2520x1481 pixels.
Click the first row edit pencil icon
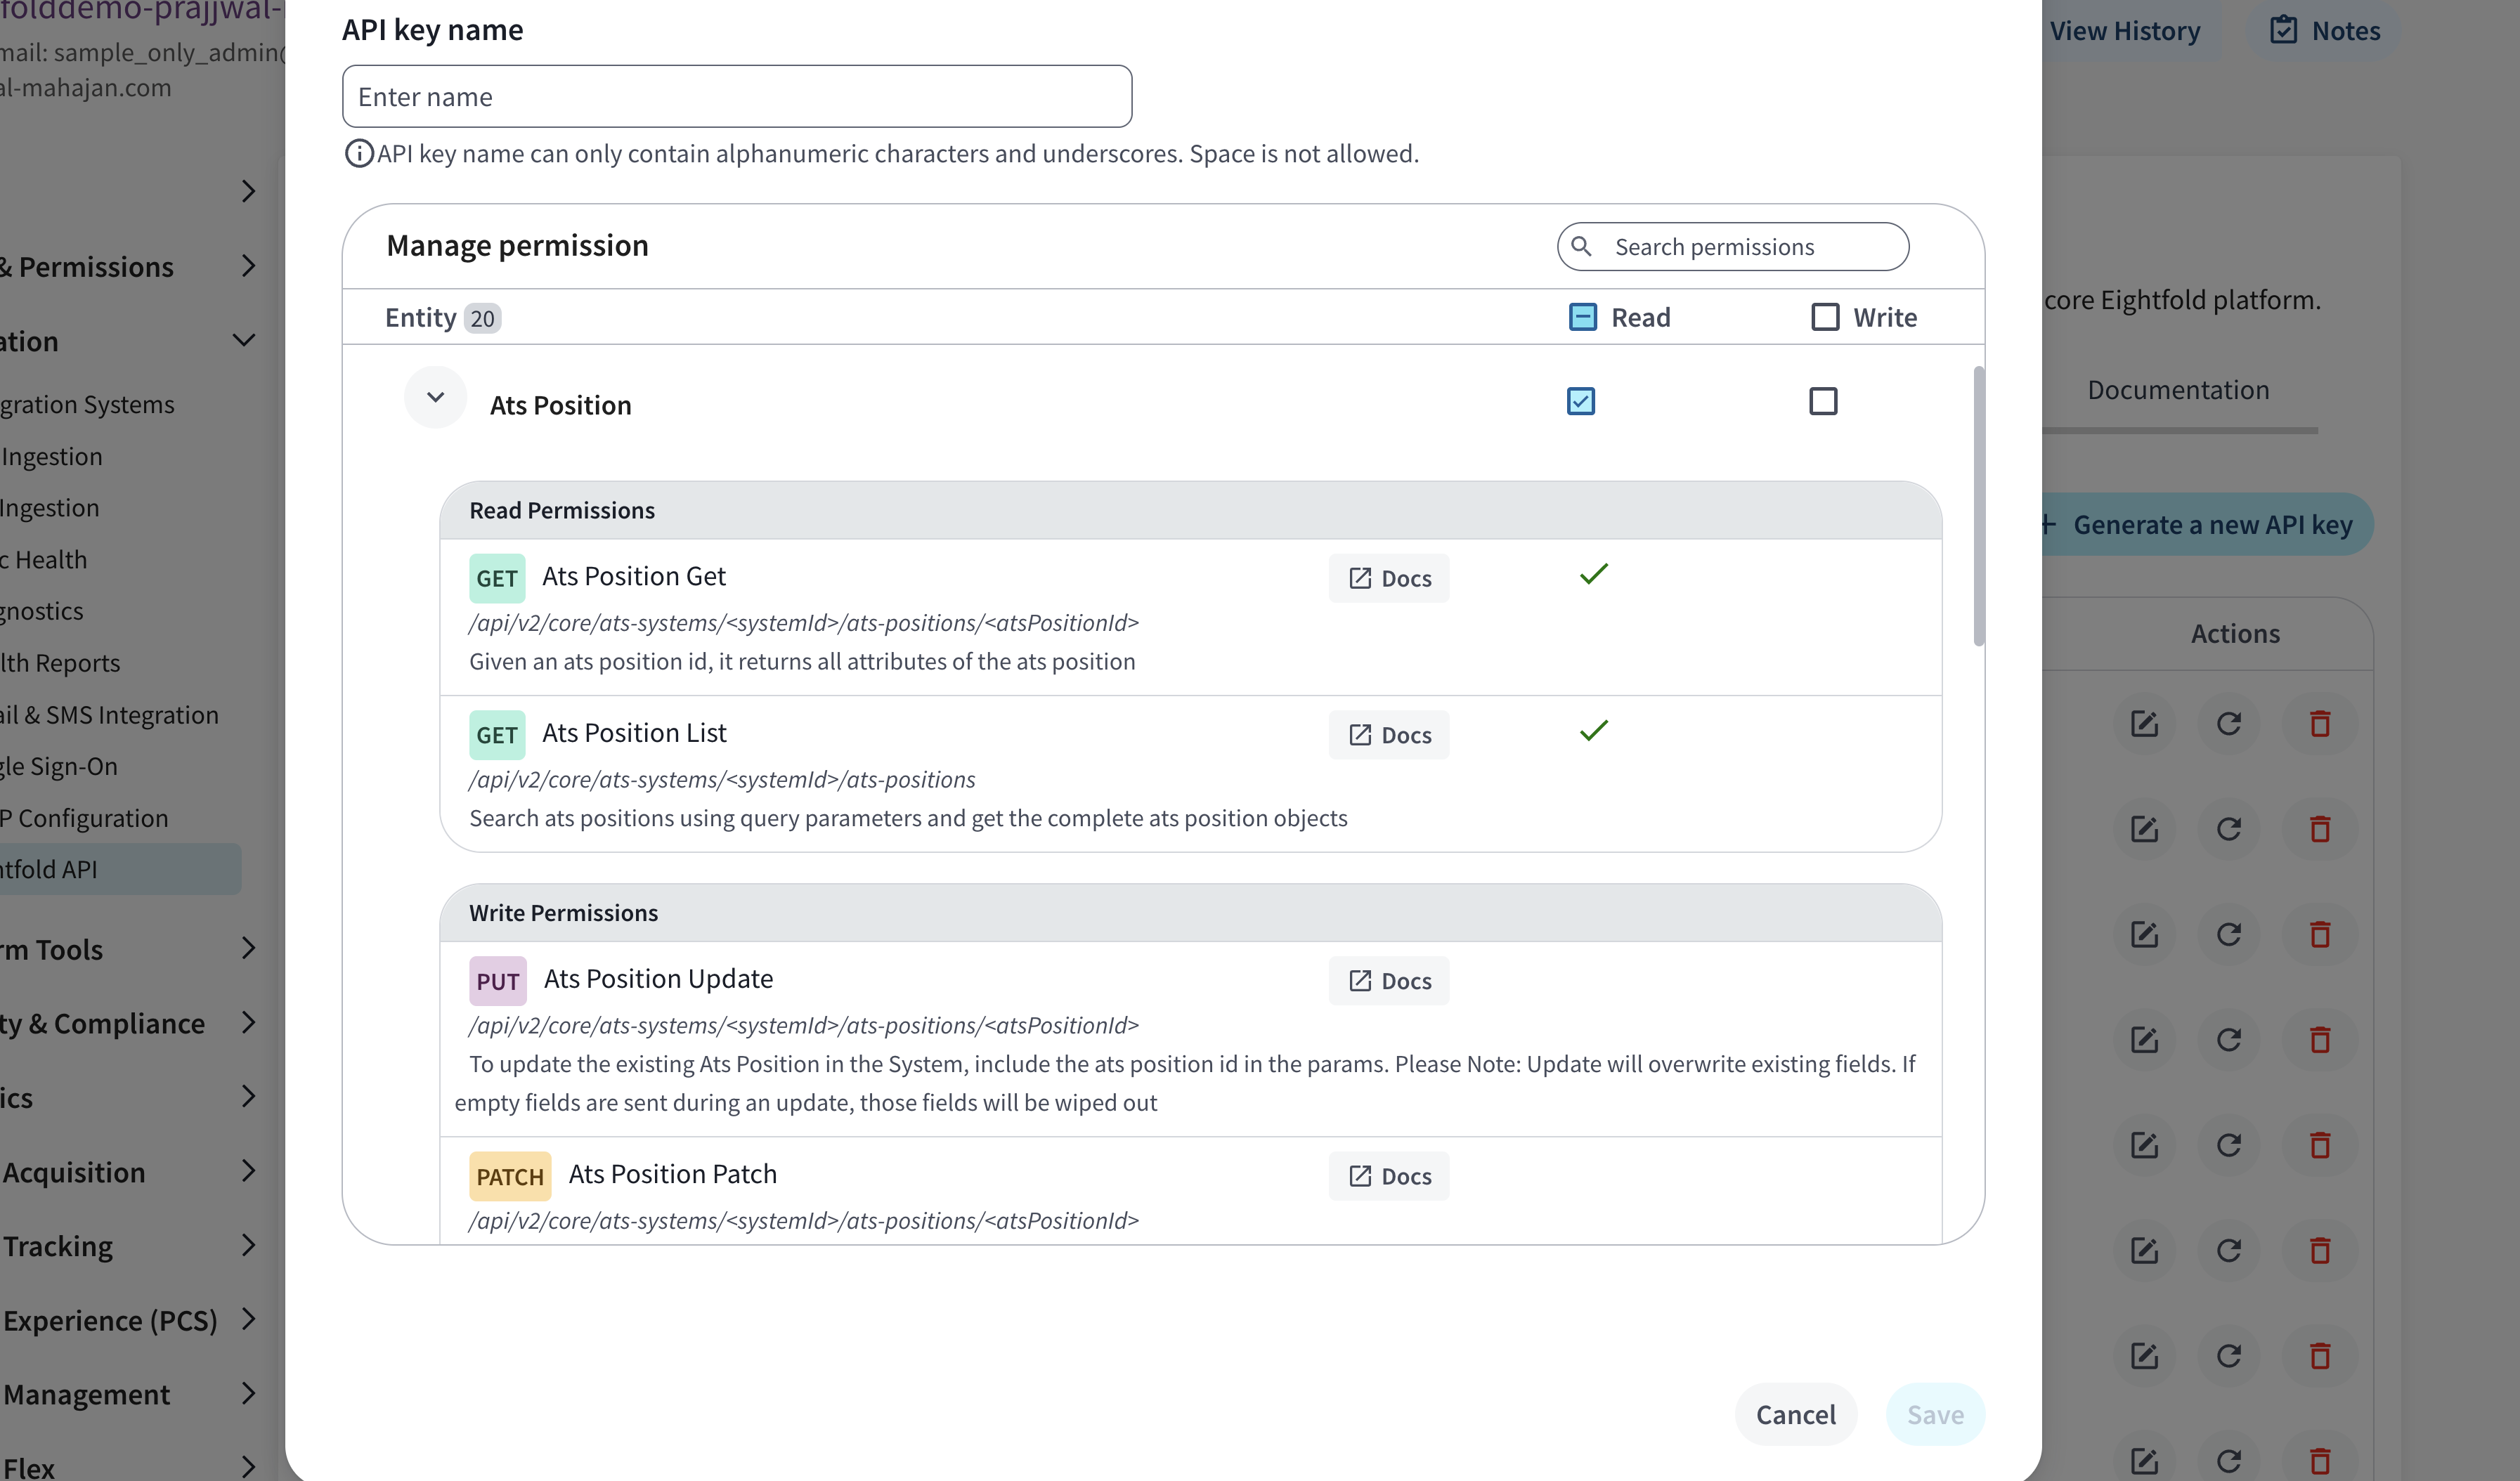click(2144, 724)
